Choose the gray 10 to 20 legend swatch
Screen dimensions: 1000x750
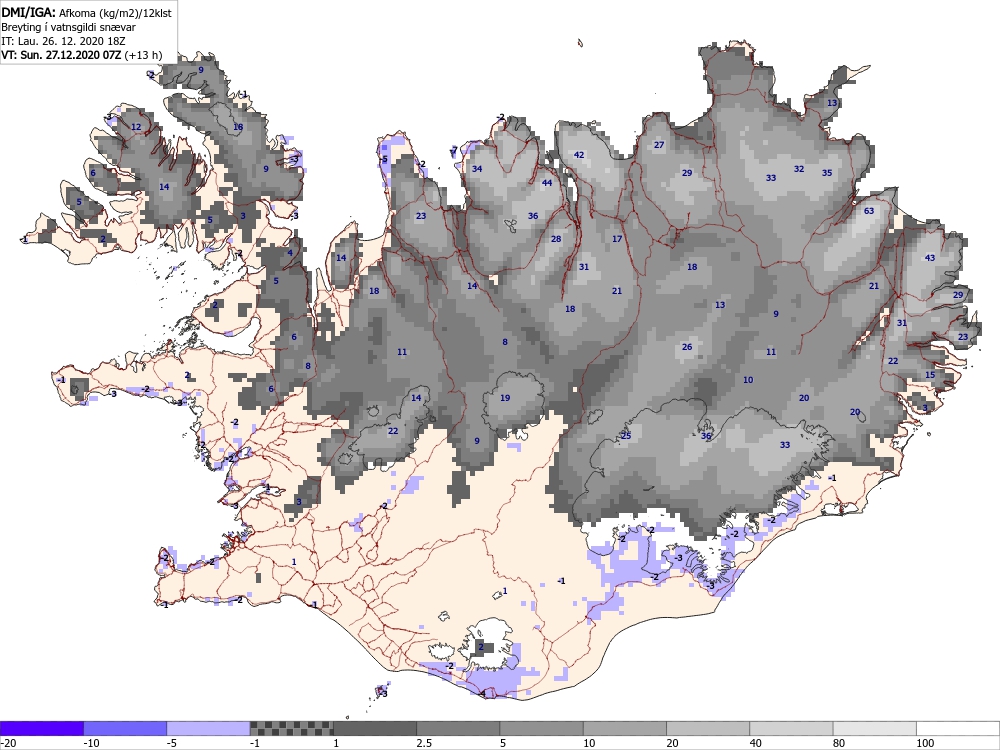tap(625, 728)
